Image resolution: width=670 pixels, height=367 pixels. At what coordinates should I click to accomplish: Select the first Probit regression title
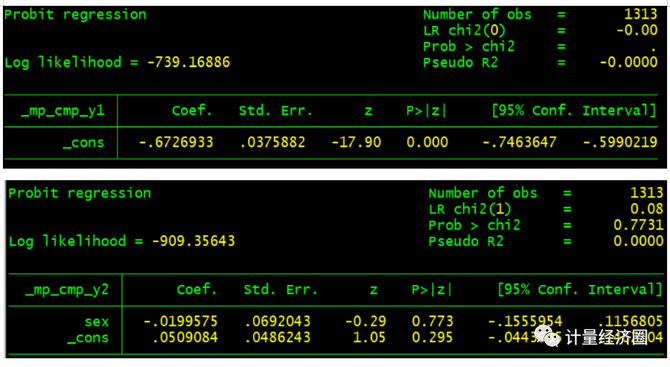coord(75,15)
